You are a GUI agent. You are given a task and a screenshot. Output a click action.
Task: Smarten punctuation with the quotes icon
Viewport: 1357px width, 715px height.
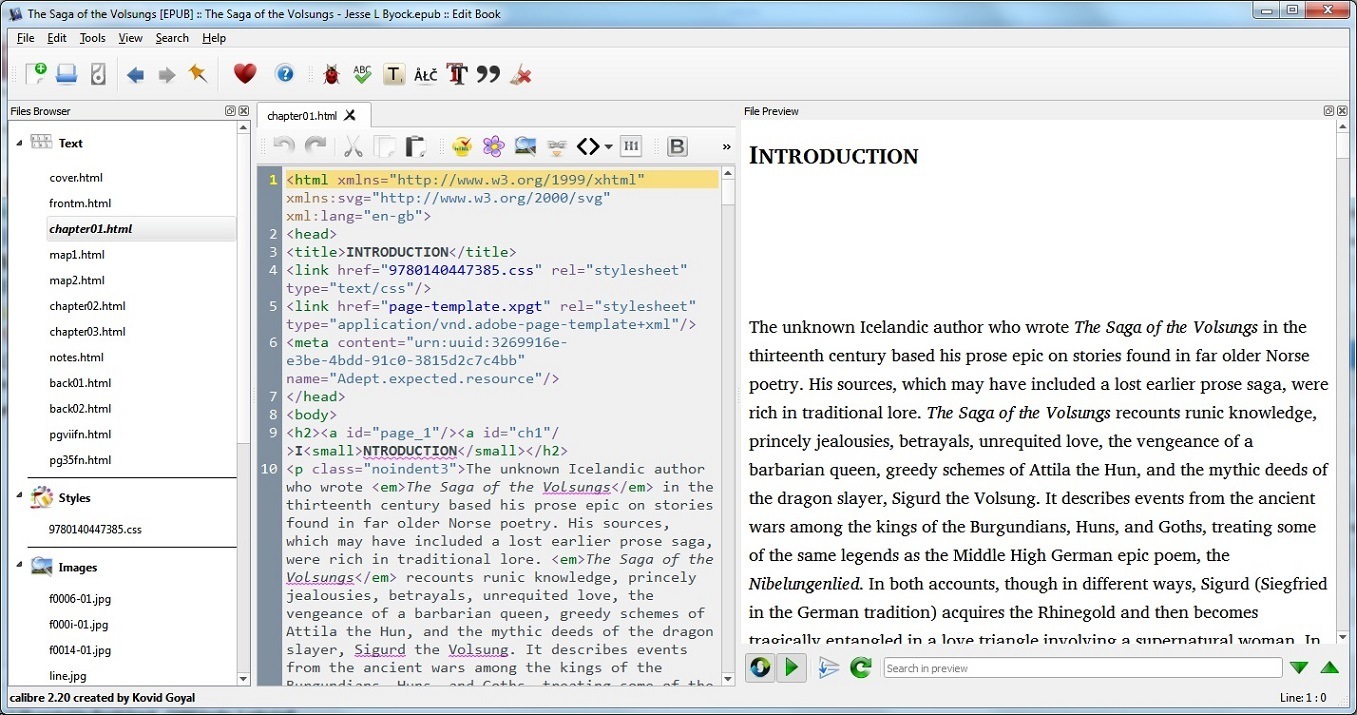pos(488,74)
